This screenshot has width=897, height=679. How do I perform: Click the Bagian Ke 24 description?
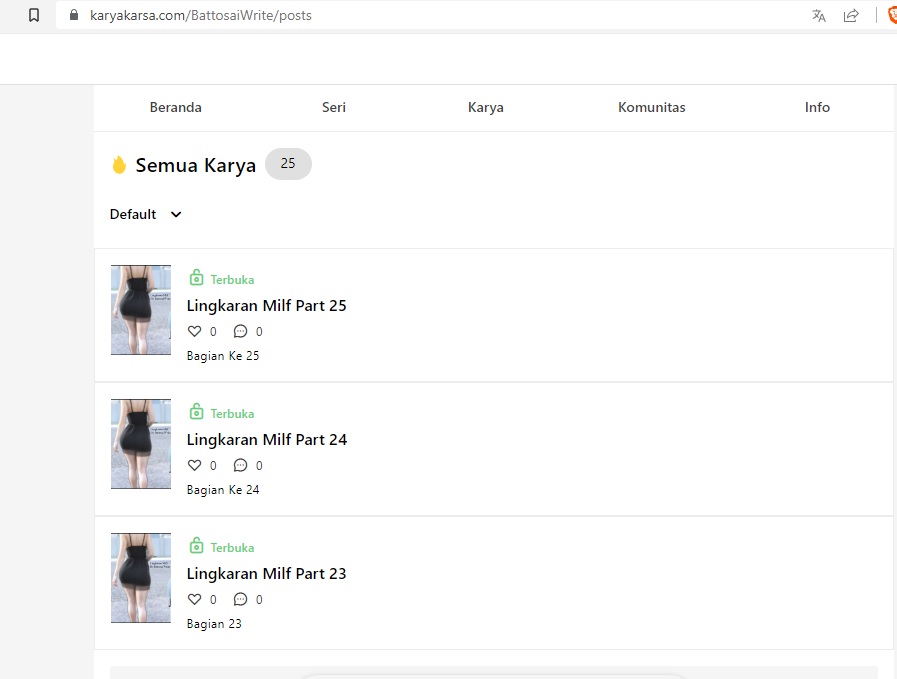tap(223, 490)
